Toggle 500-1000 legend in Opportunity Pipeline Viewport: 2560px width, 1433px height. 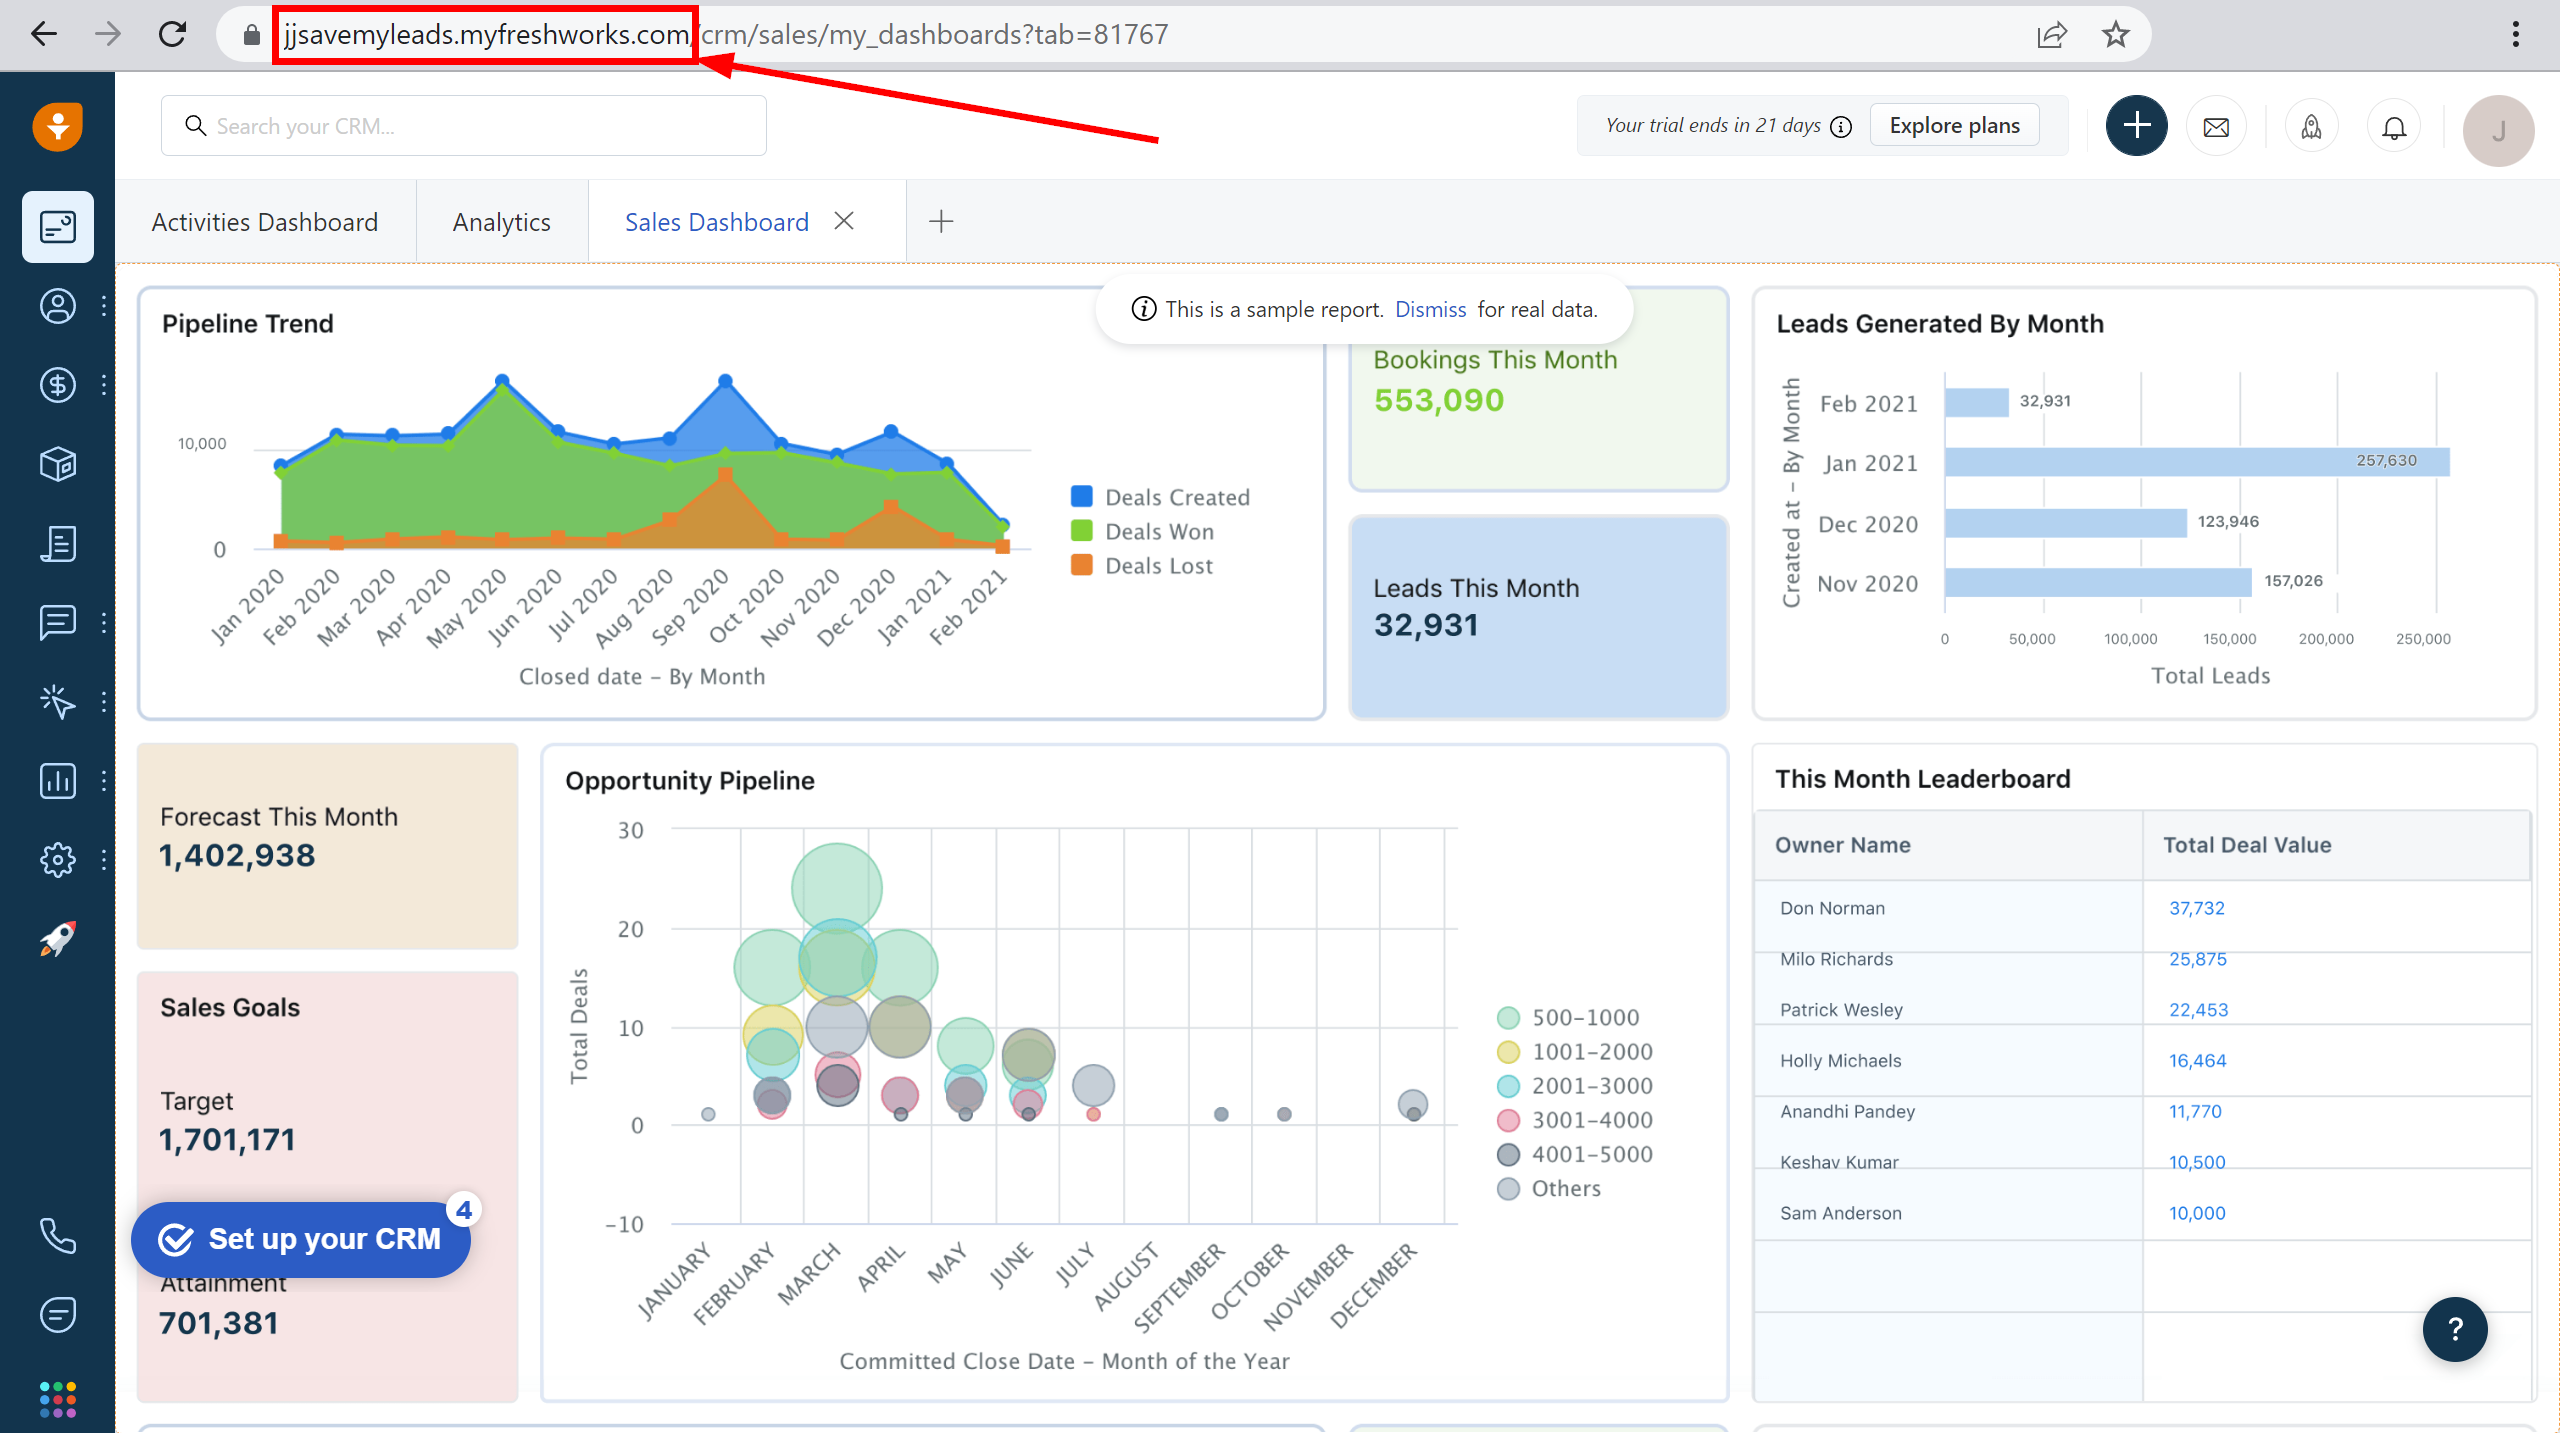(x=1509, y=1018)
